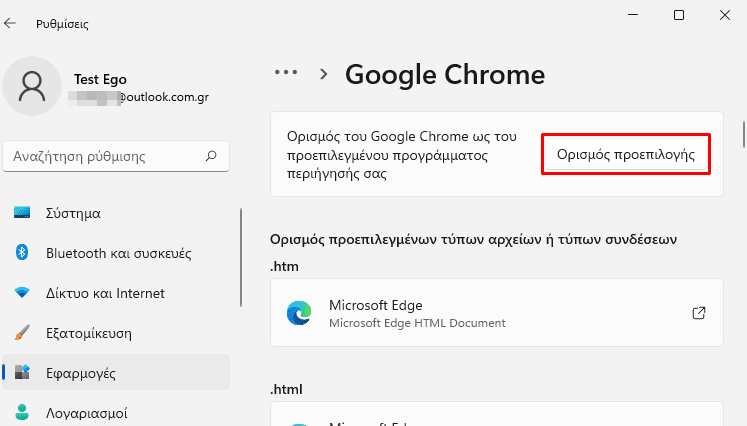Click the Google Chrome page title

click(445, 75)
